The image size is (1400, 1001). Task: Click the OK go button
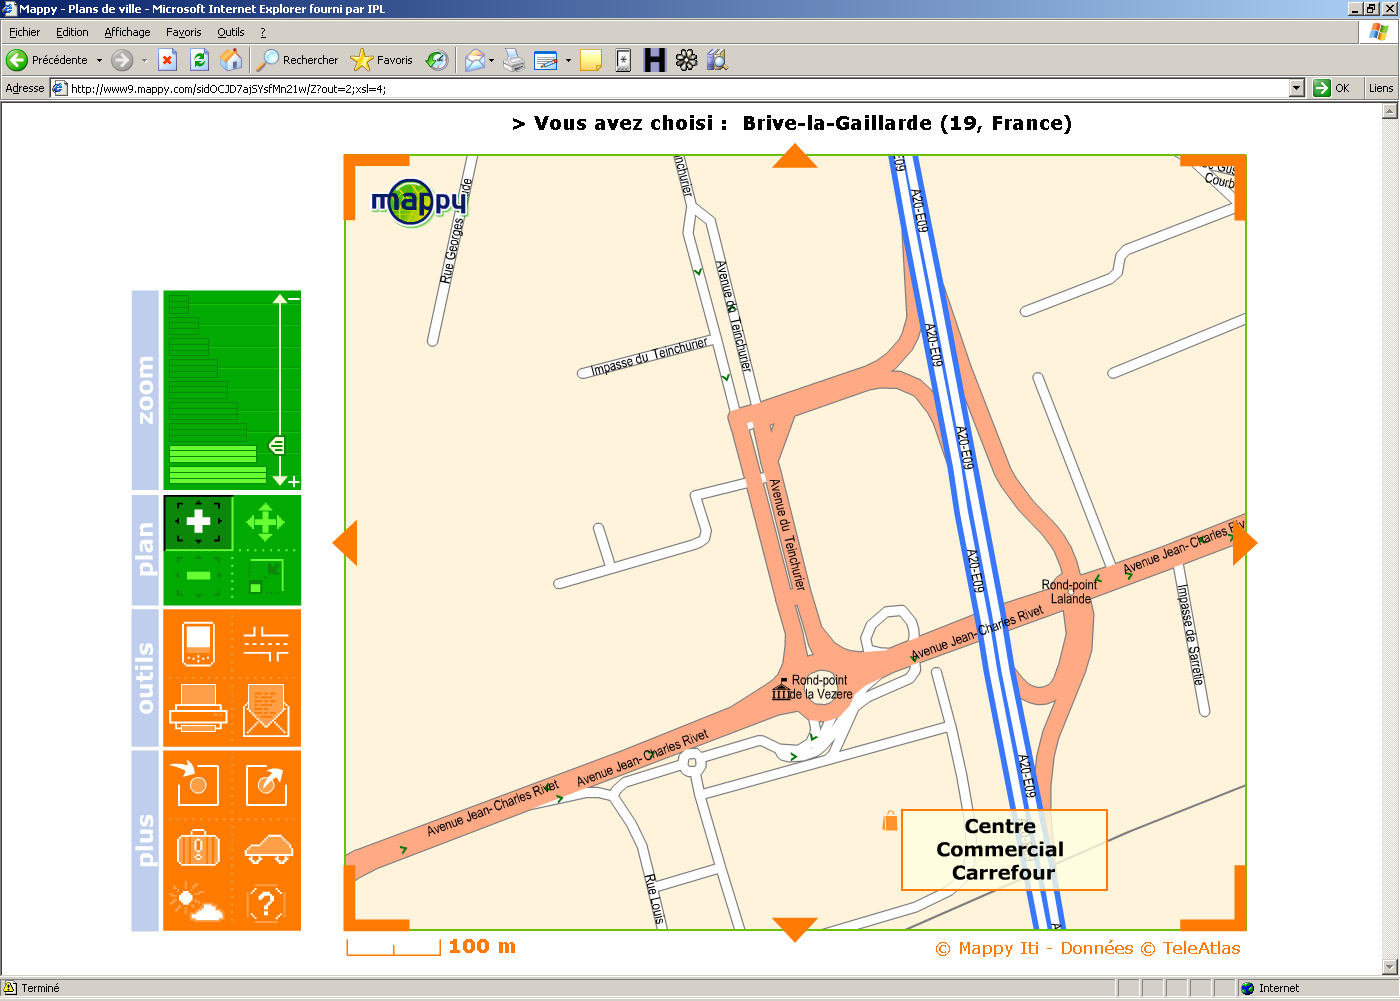click(x=1332, y=88)
